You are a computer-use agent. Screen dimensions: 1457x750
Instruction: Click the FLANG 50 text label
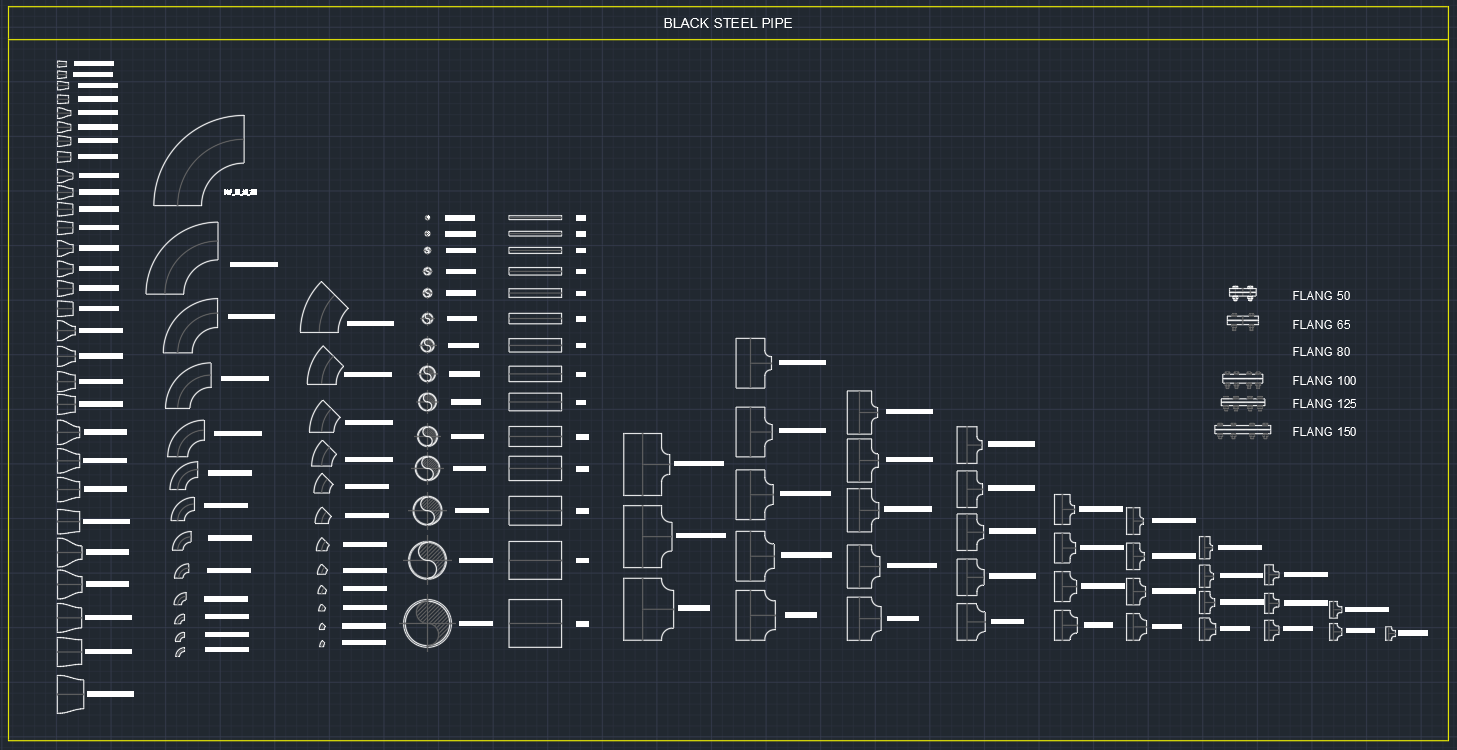(1321, 296)
